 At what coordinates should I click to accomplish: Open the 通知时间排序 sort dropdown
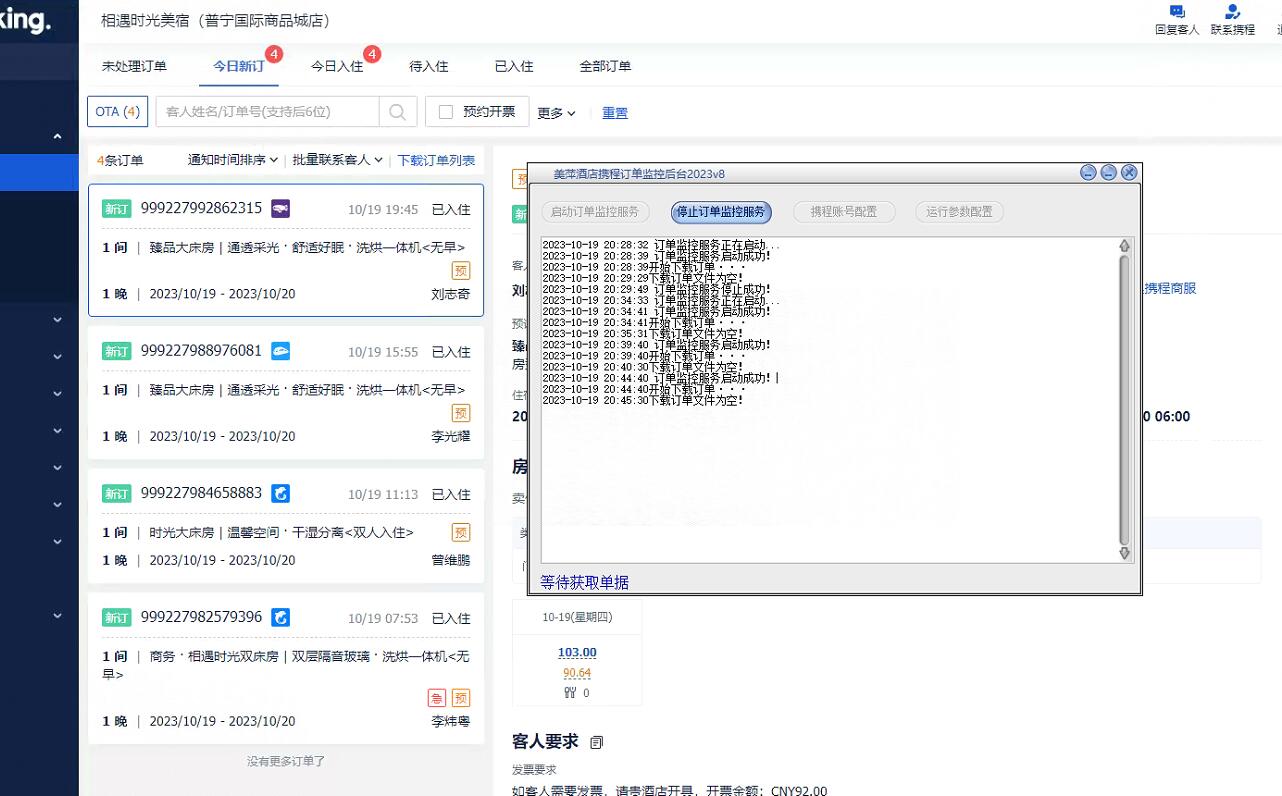coord(232,160)
